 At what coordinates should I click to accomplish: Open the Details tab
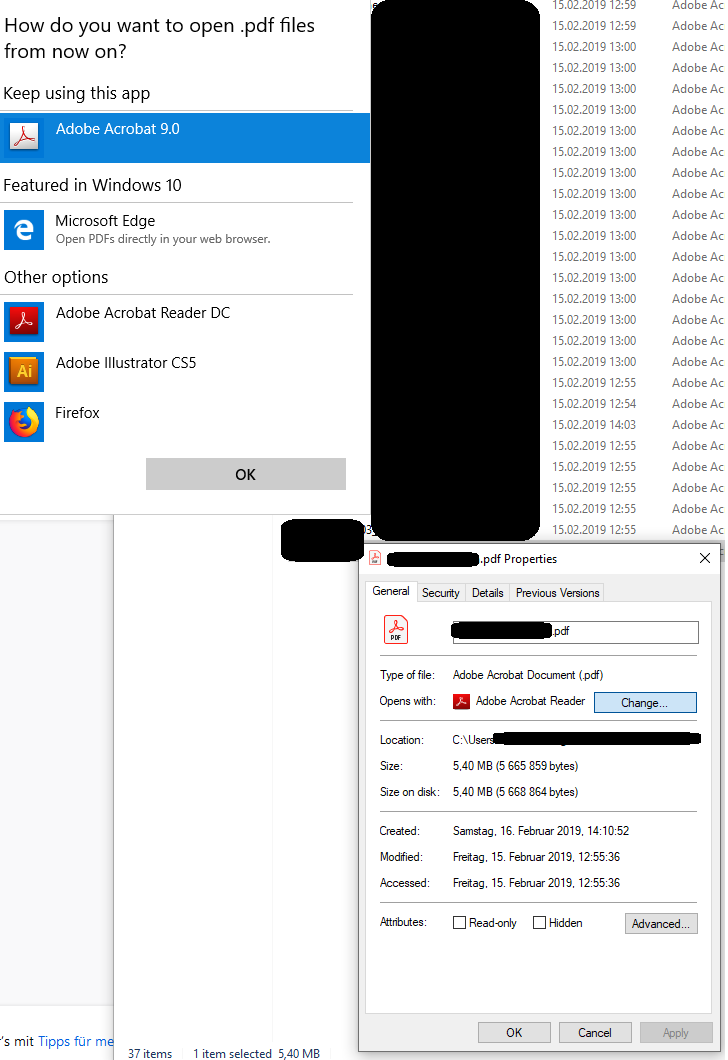487,593
